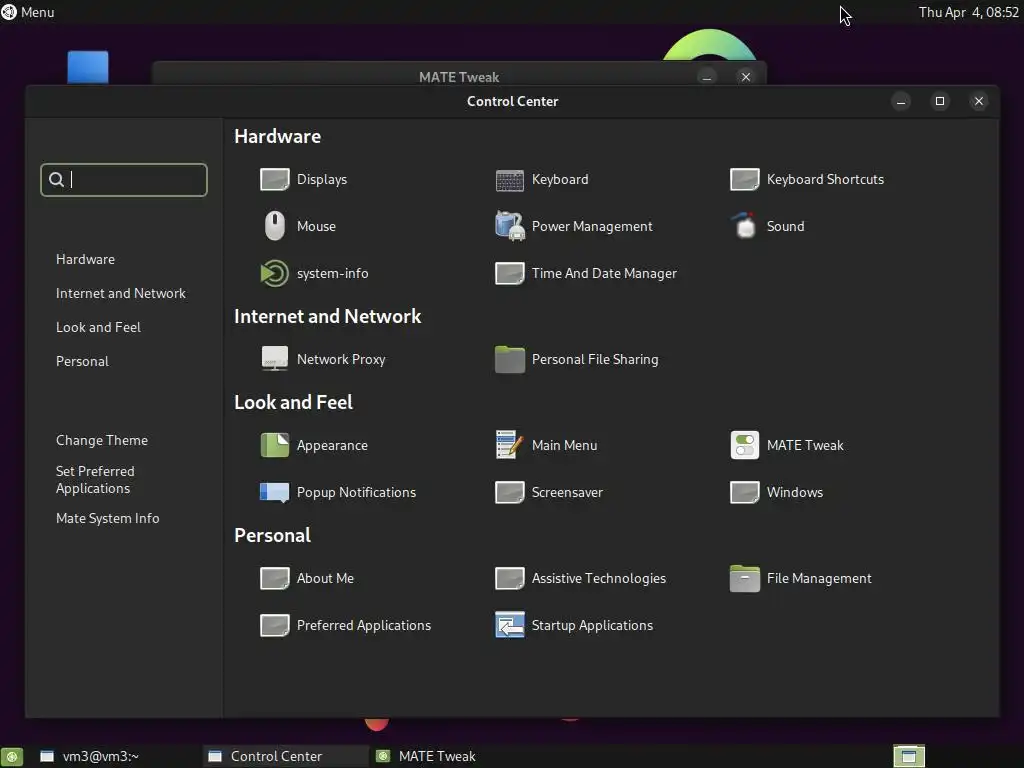The image size is (1024, 768).
Task: Open the Sound settings icon
Action: pos(744,226)
